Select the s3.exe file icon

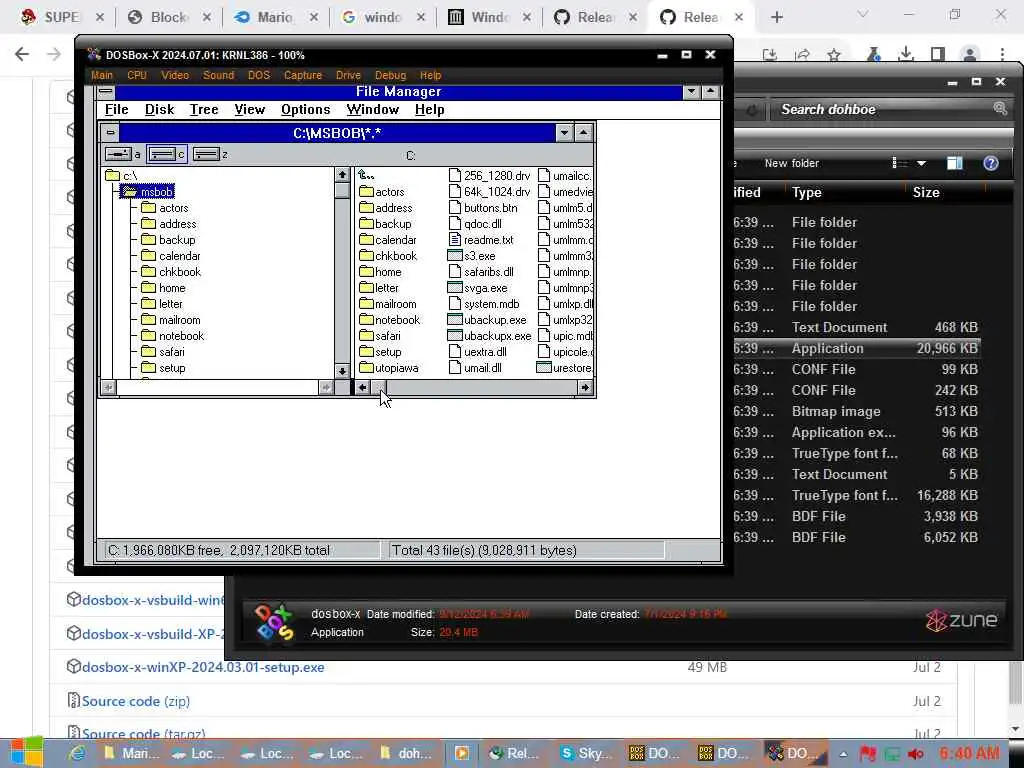tap(455, 256)
